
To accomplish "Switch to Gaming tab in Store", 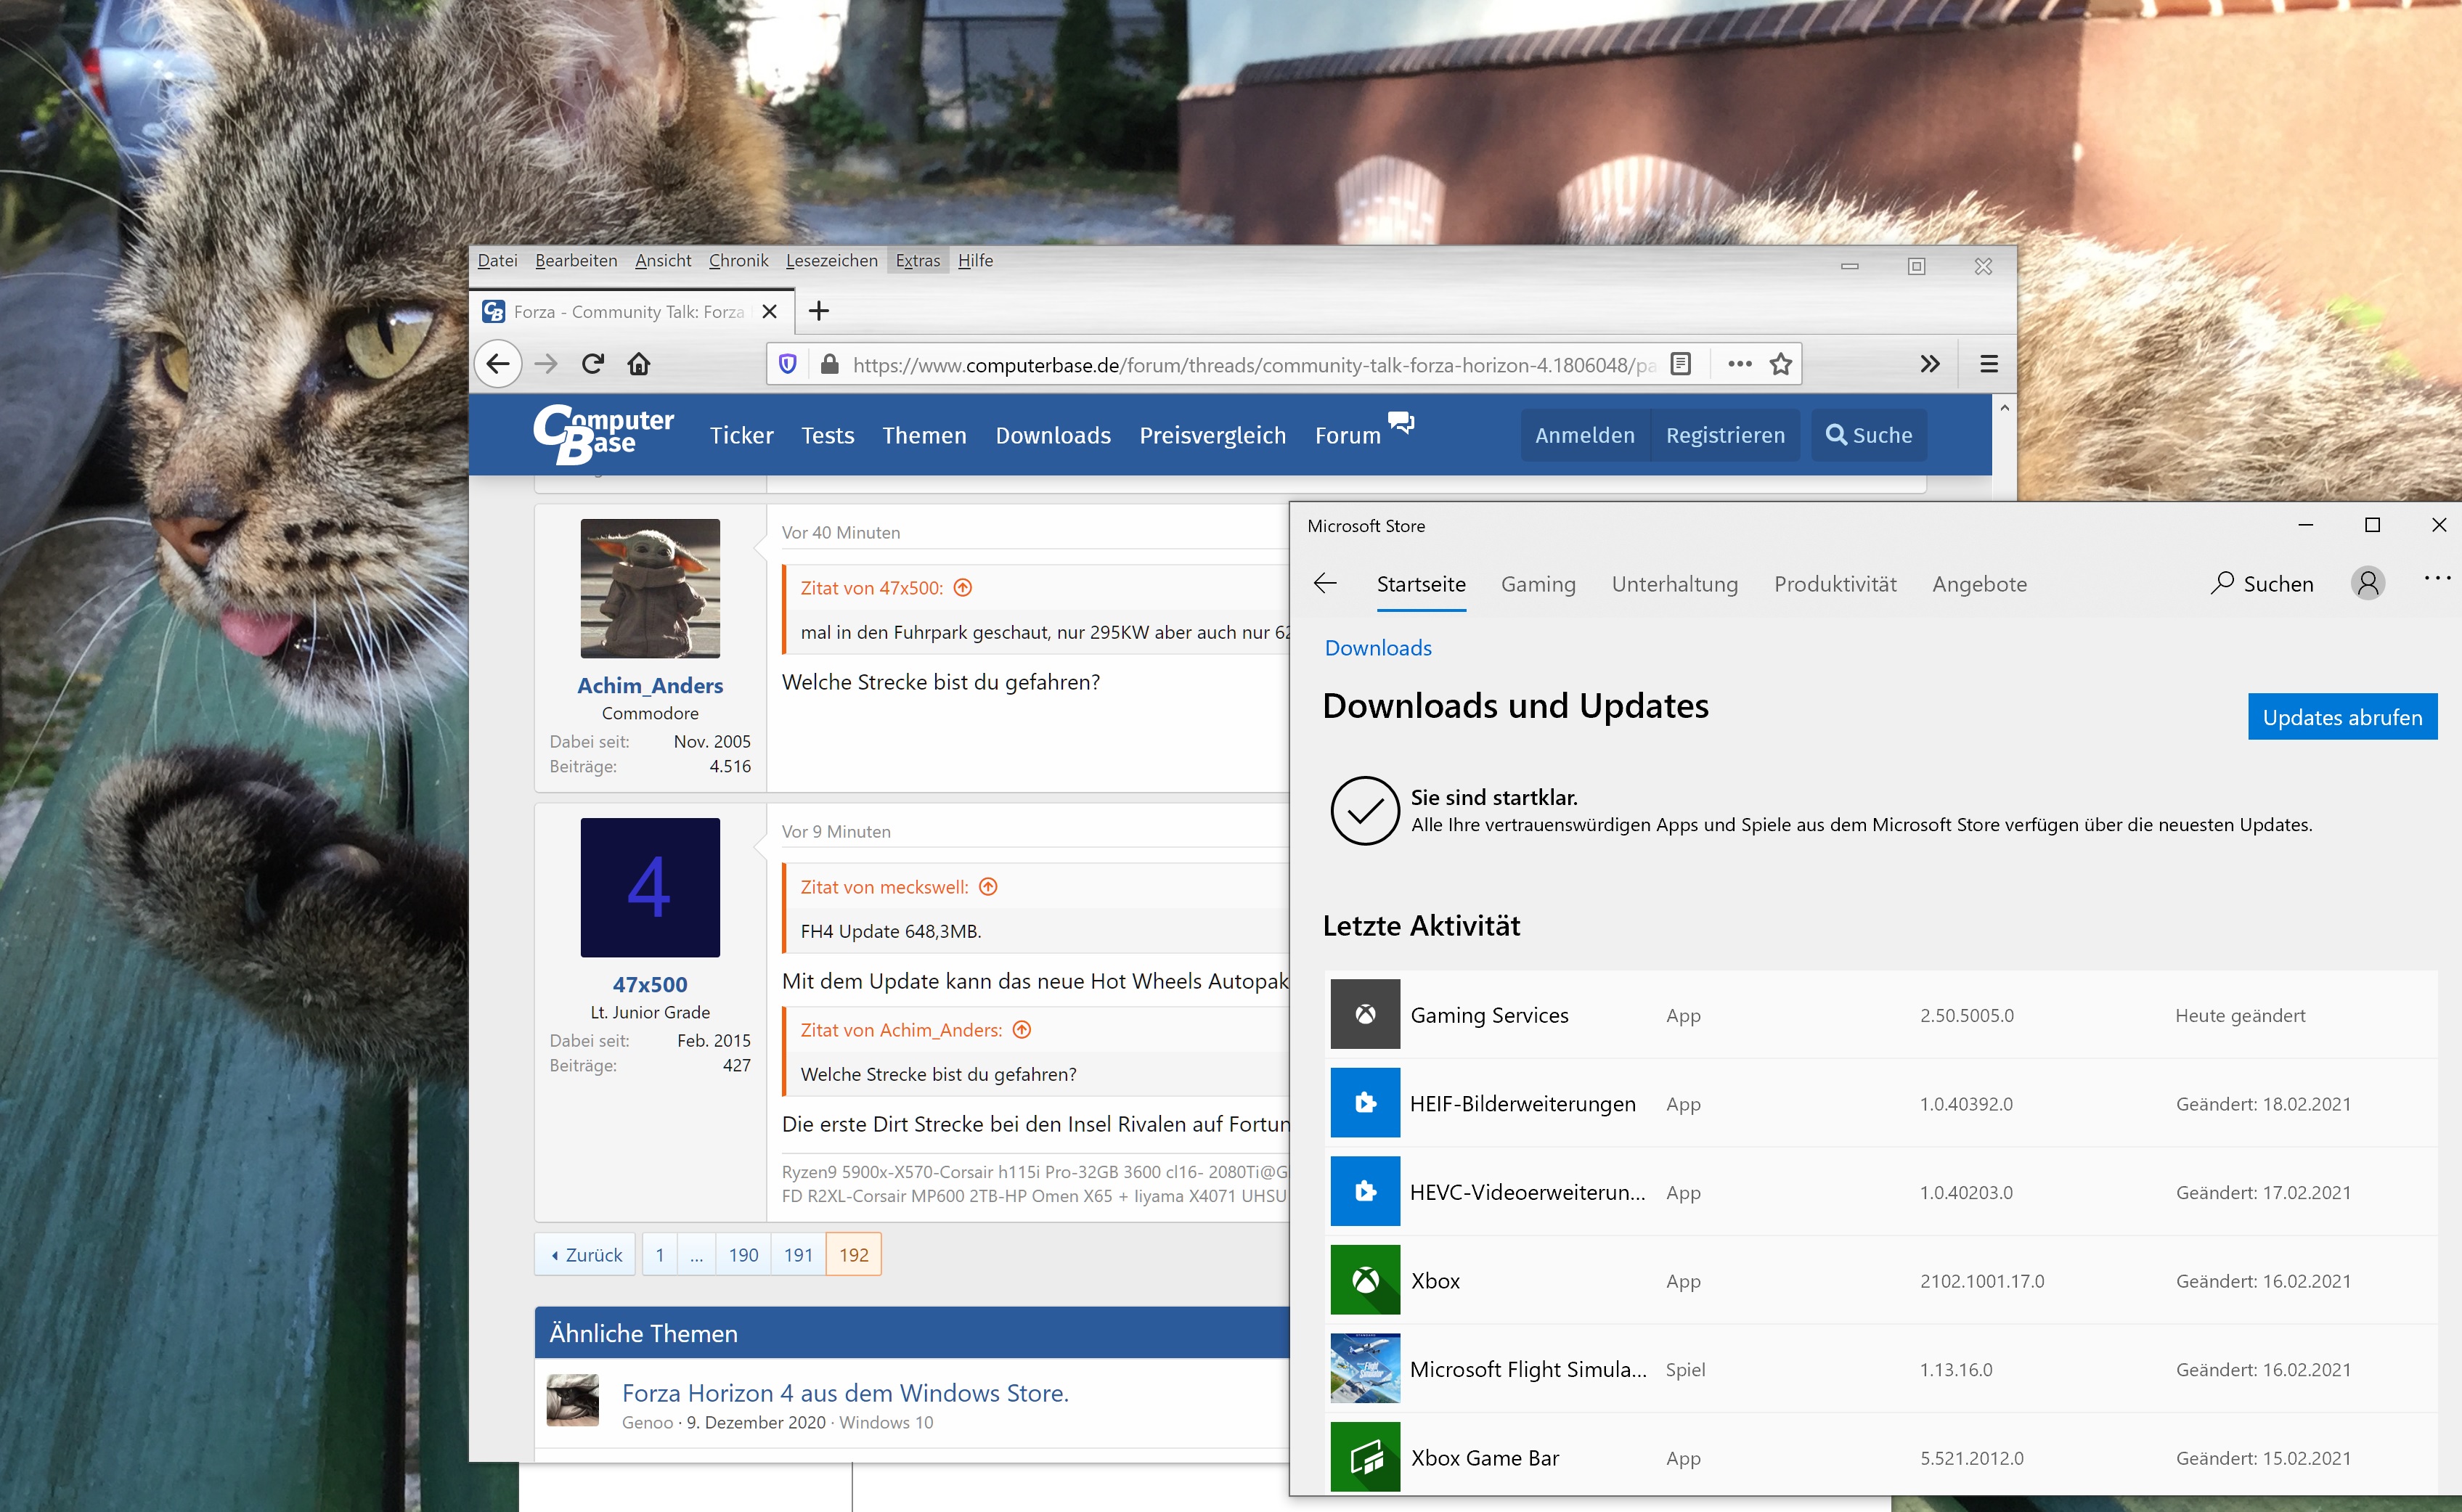I will 1538,584.
